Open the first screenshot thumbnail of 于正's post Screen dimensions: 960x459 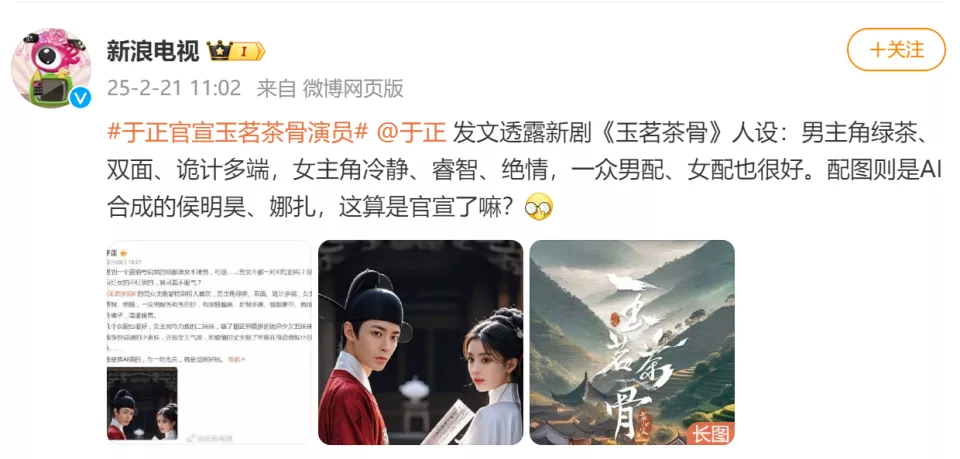(209, 342)
